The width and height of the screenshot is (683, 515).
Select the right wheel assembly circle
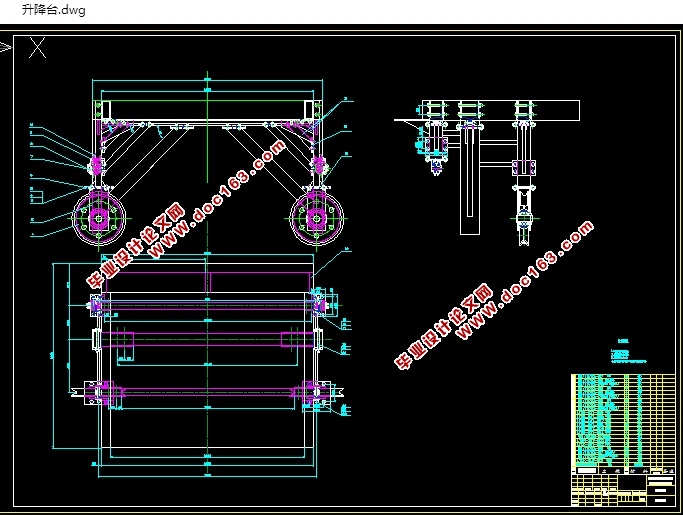tap(317, 218)
